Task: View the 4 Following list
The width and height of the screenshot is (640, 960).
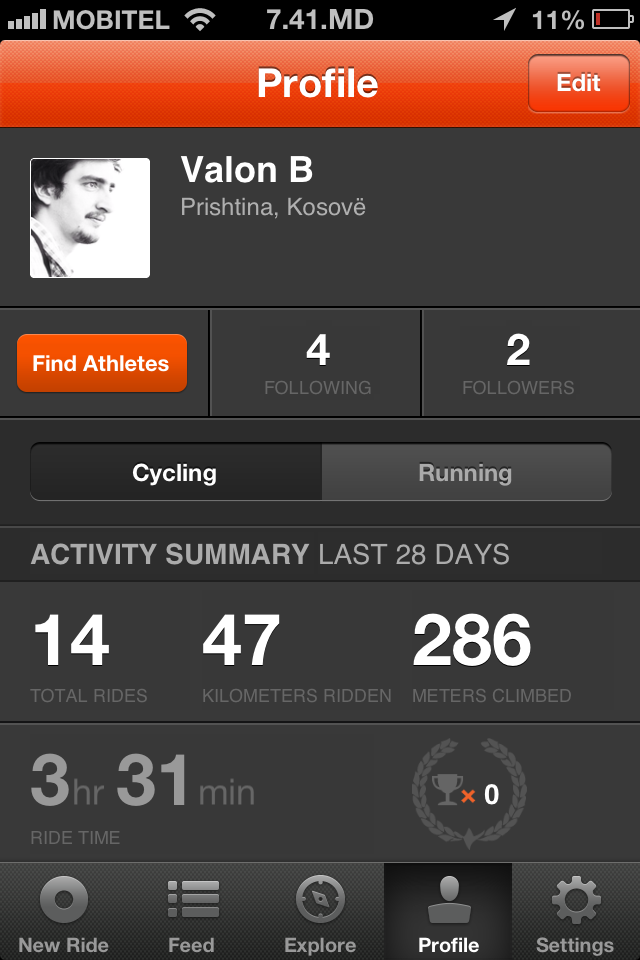Action: pyautogui.click(x=317, y=363)
